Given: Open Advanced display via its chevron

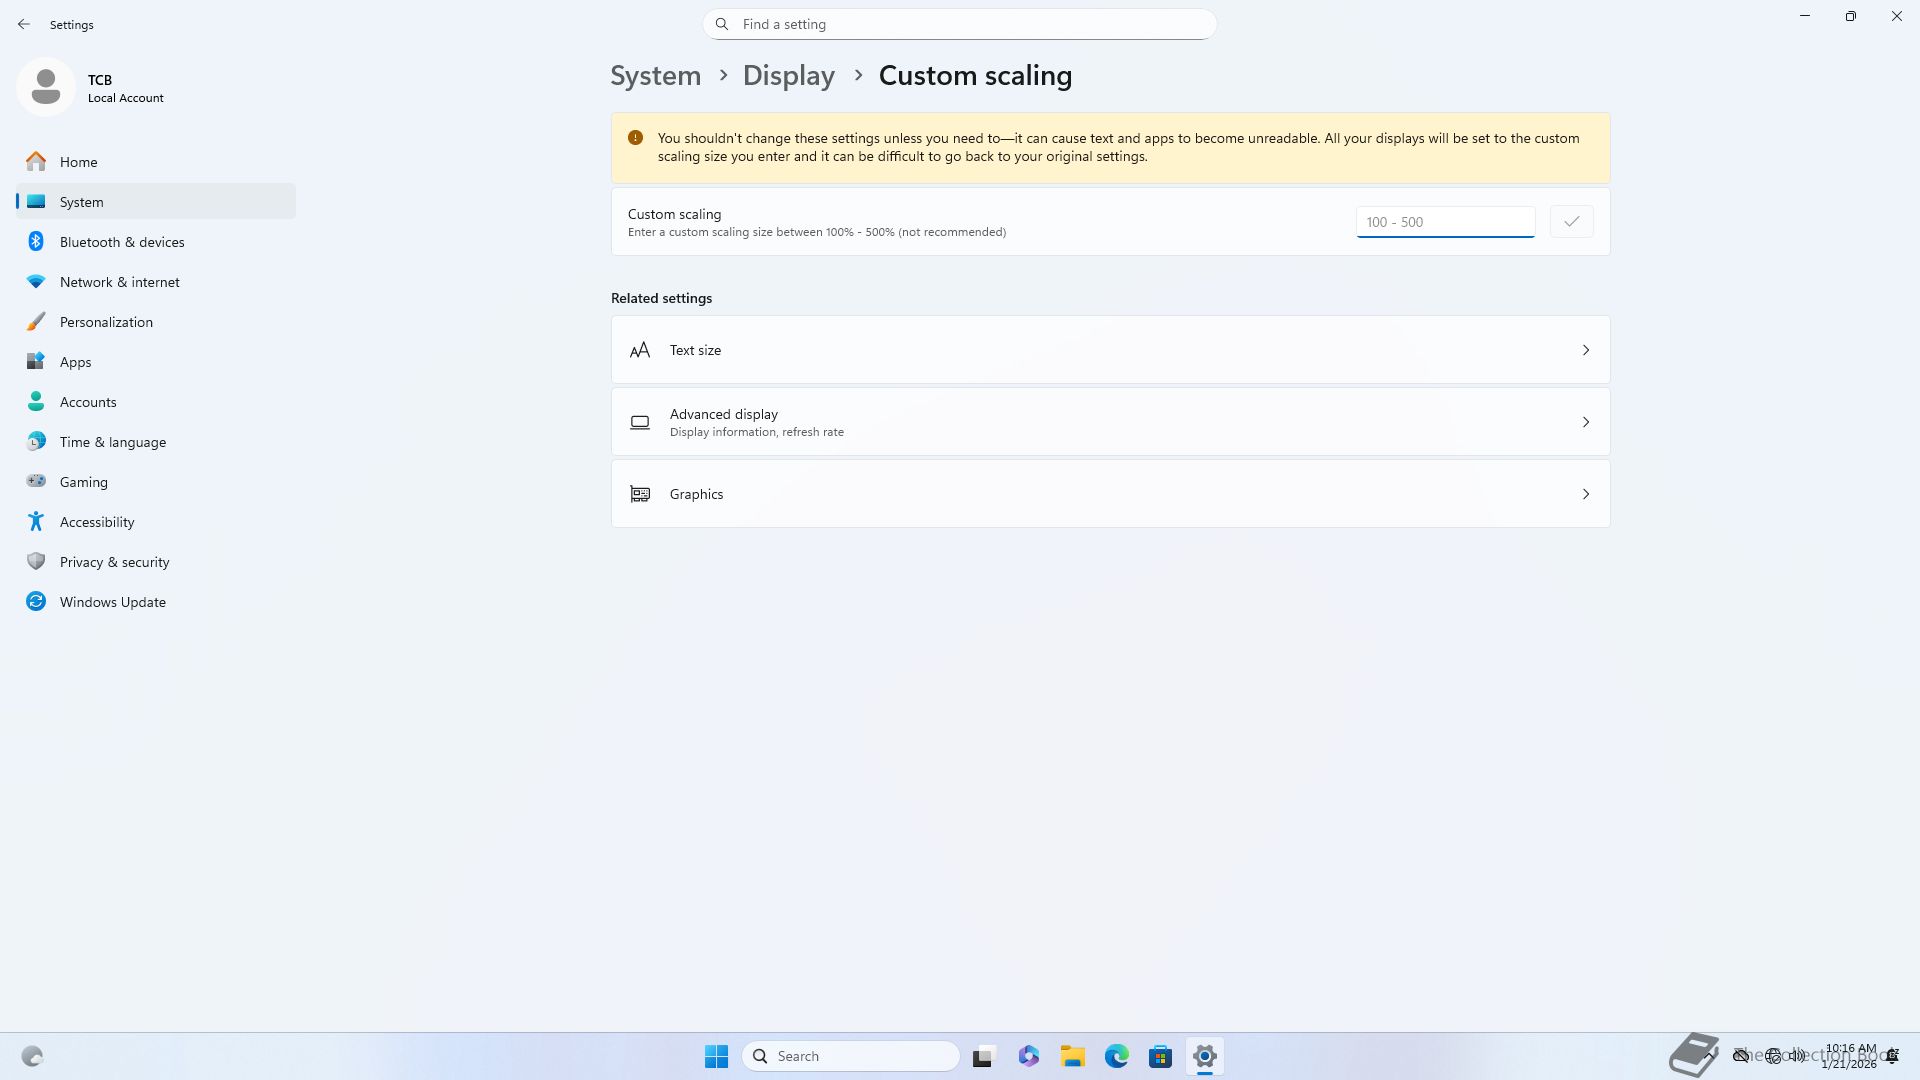Looking at the screenshot, I should 1585,422.
